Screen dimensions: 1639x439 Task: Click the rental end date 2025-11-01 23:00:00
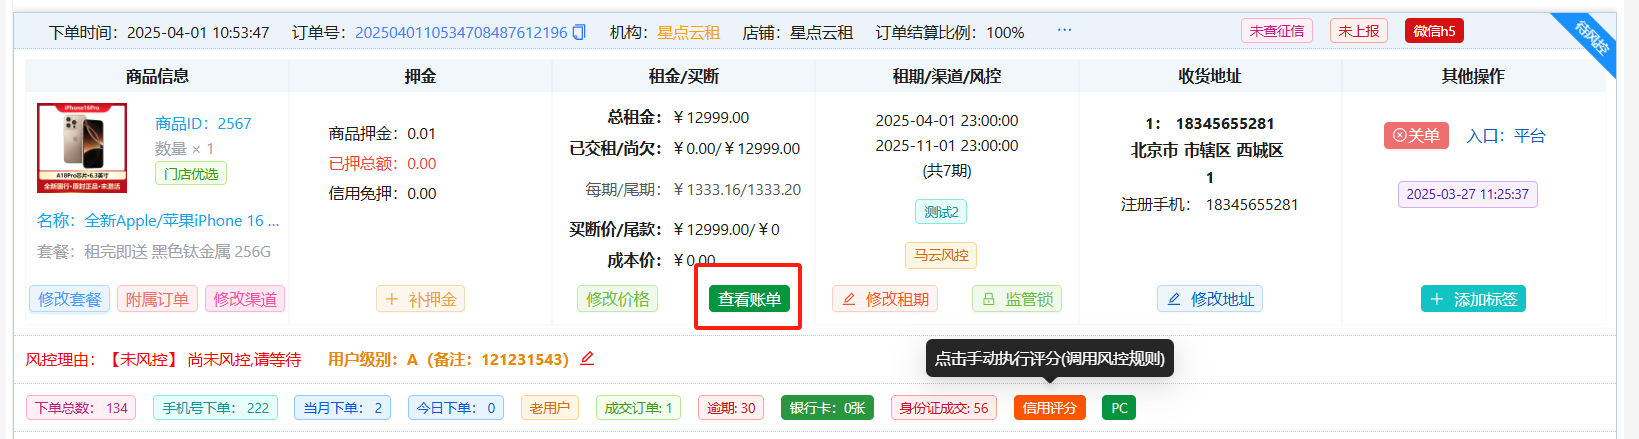point(947,145)
